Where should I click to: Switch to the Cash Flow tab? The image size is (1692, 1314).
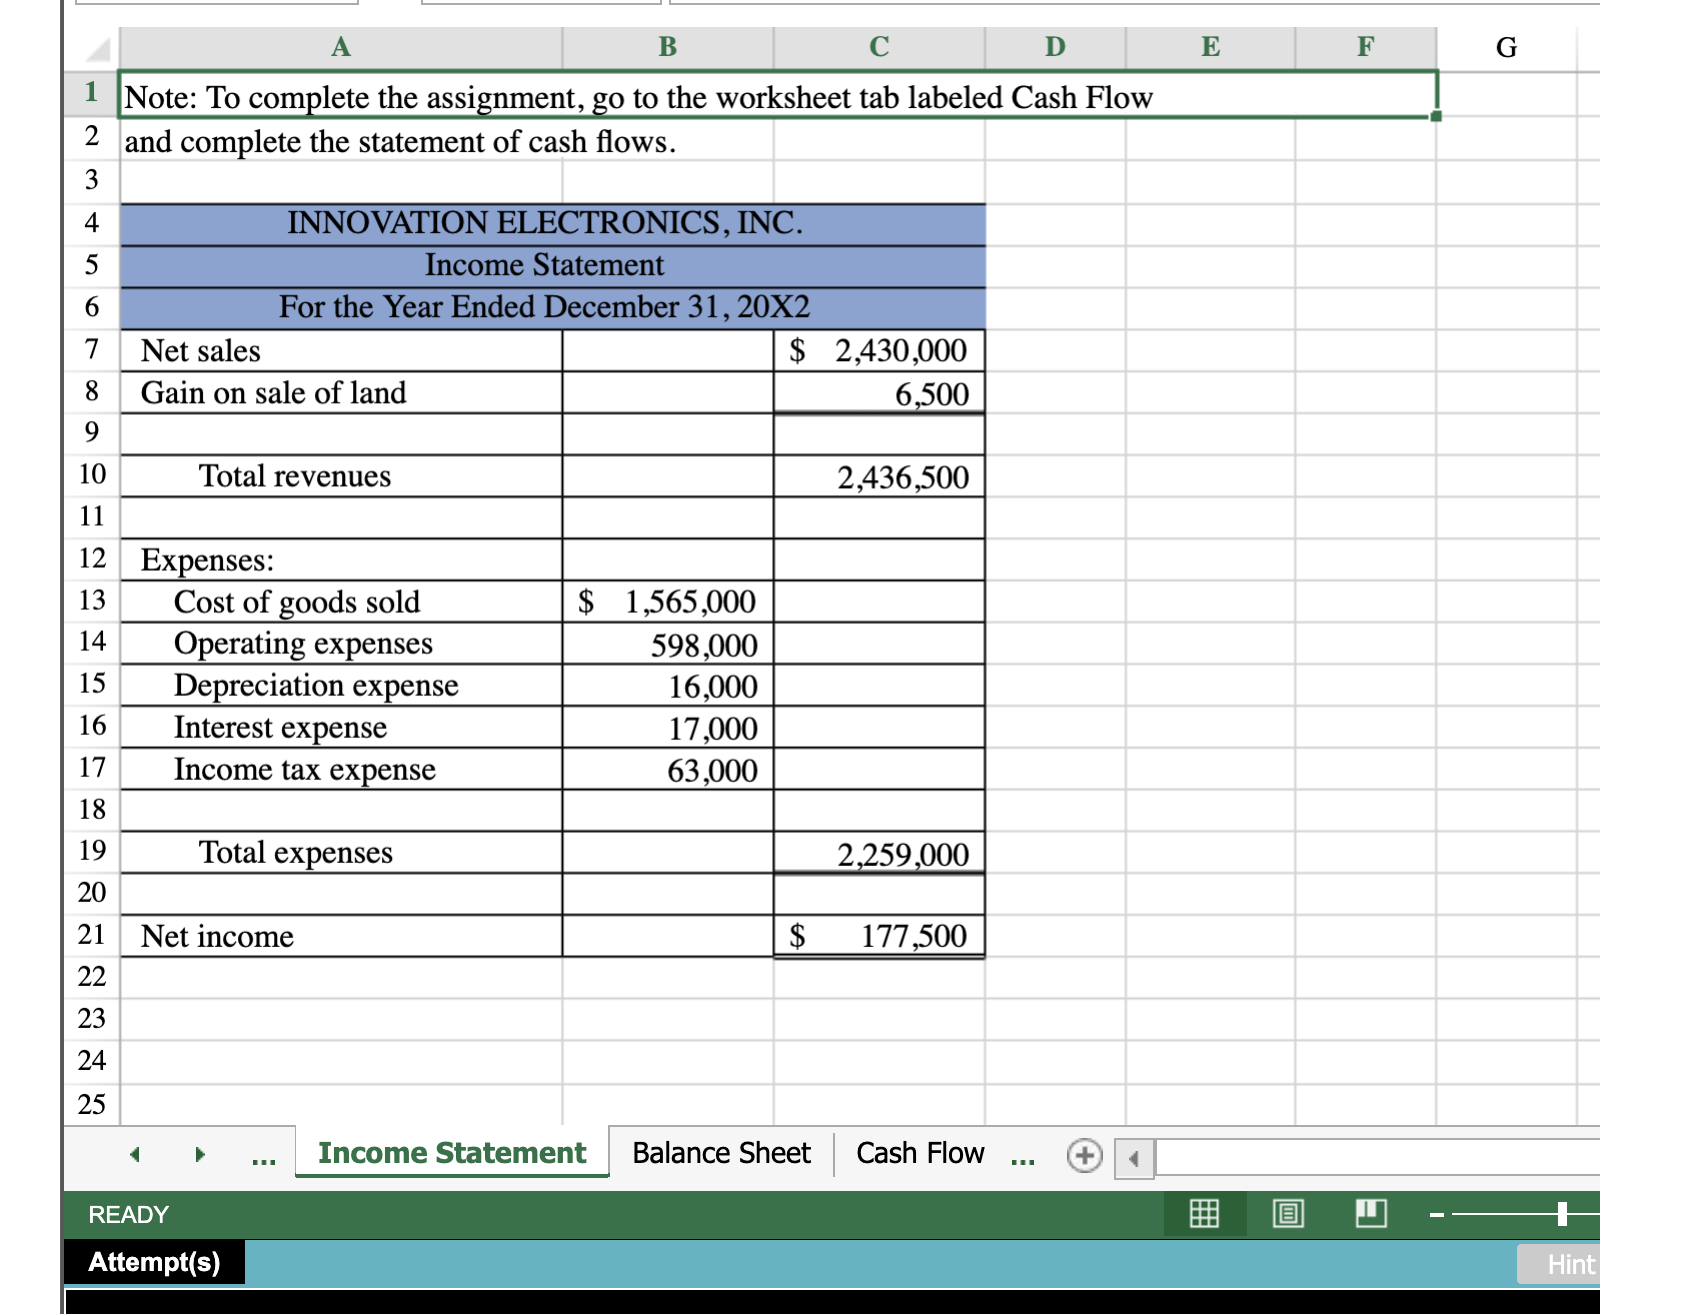(x=919, y=1152)
